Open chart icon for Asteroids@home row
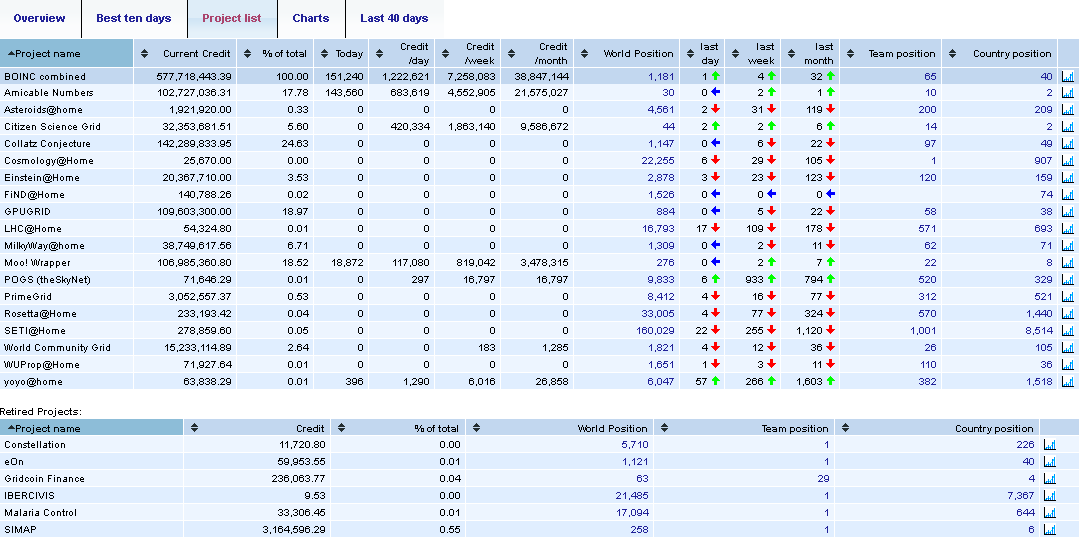The height and width of the screenshot is (538, 1079). point(1067,109)
